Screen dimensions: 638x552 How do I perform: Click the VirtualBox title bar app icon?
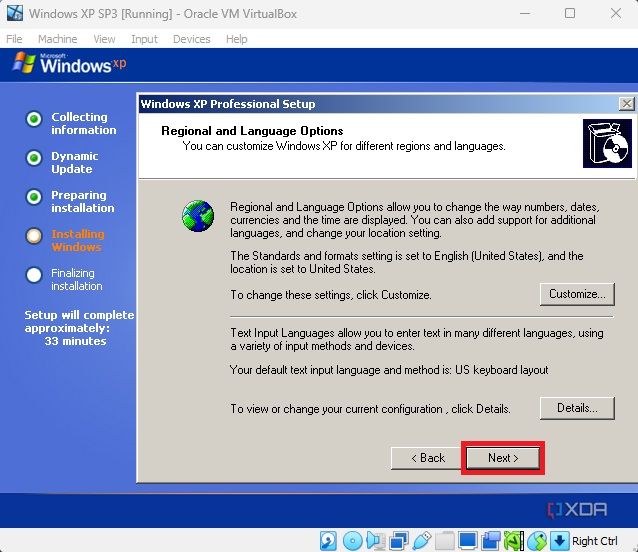point(14,14)
